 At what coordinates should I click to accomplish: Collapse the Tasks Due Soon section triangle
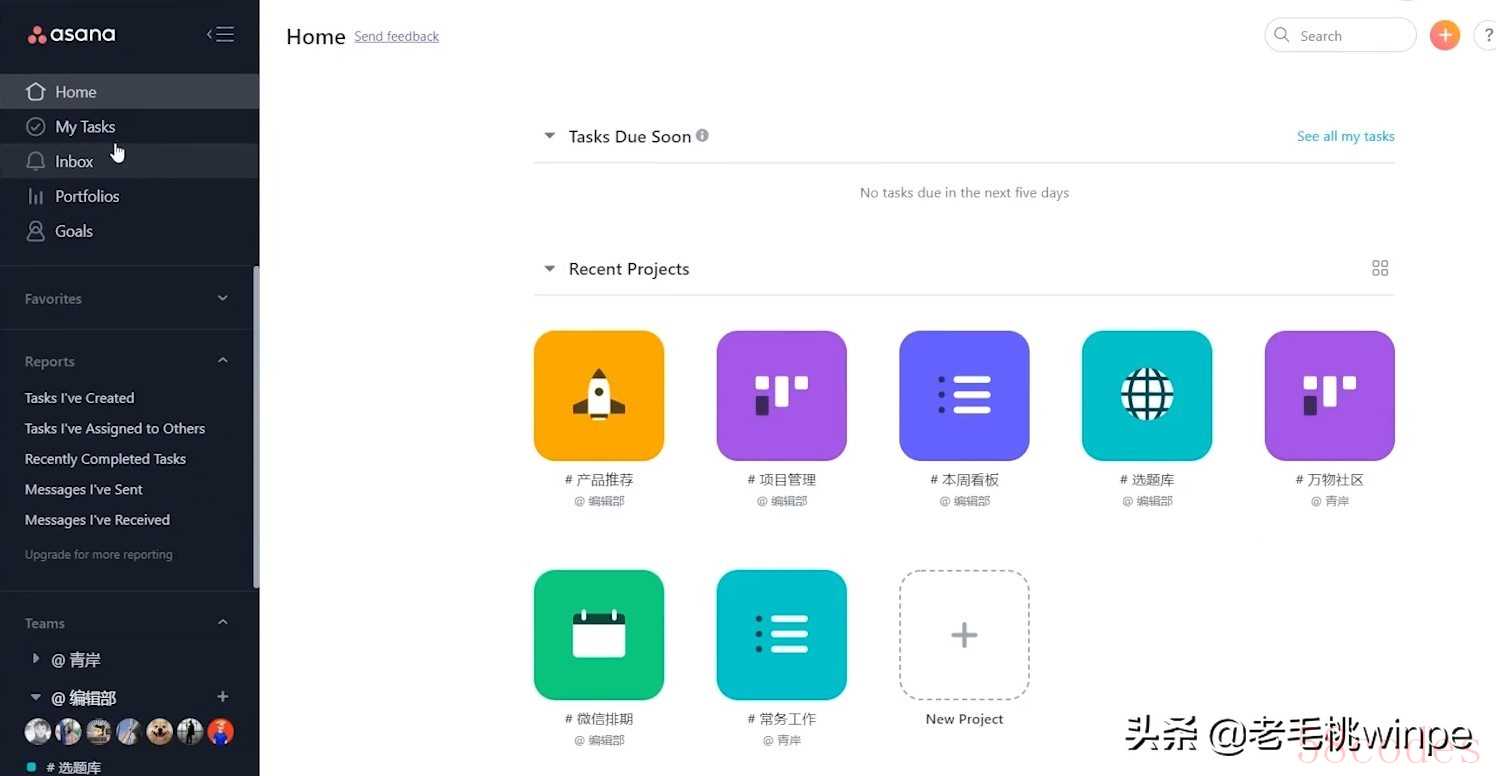[x=549, y=136]
